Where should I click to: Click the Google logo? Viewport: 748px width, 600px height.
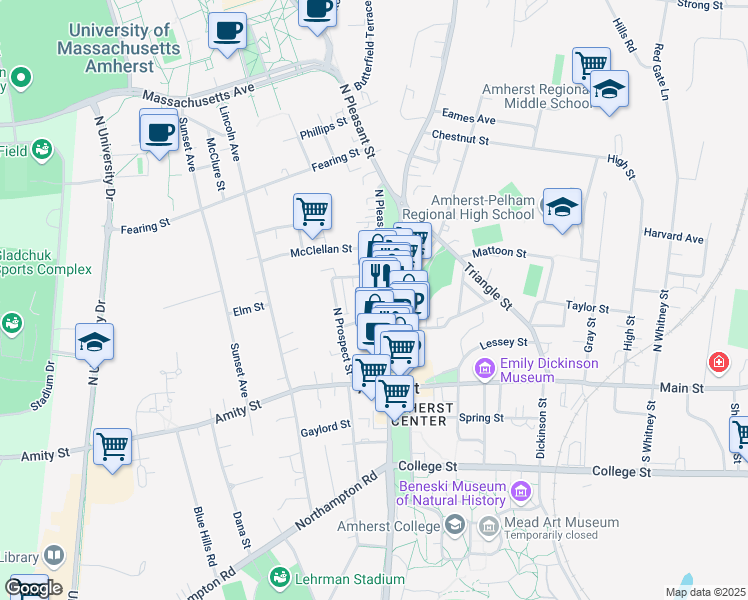33,589
